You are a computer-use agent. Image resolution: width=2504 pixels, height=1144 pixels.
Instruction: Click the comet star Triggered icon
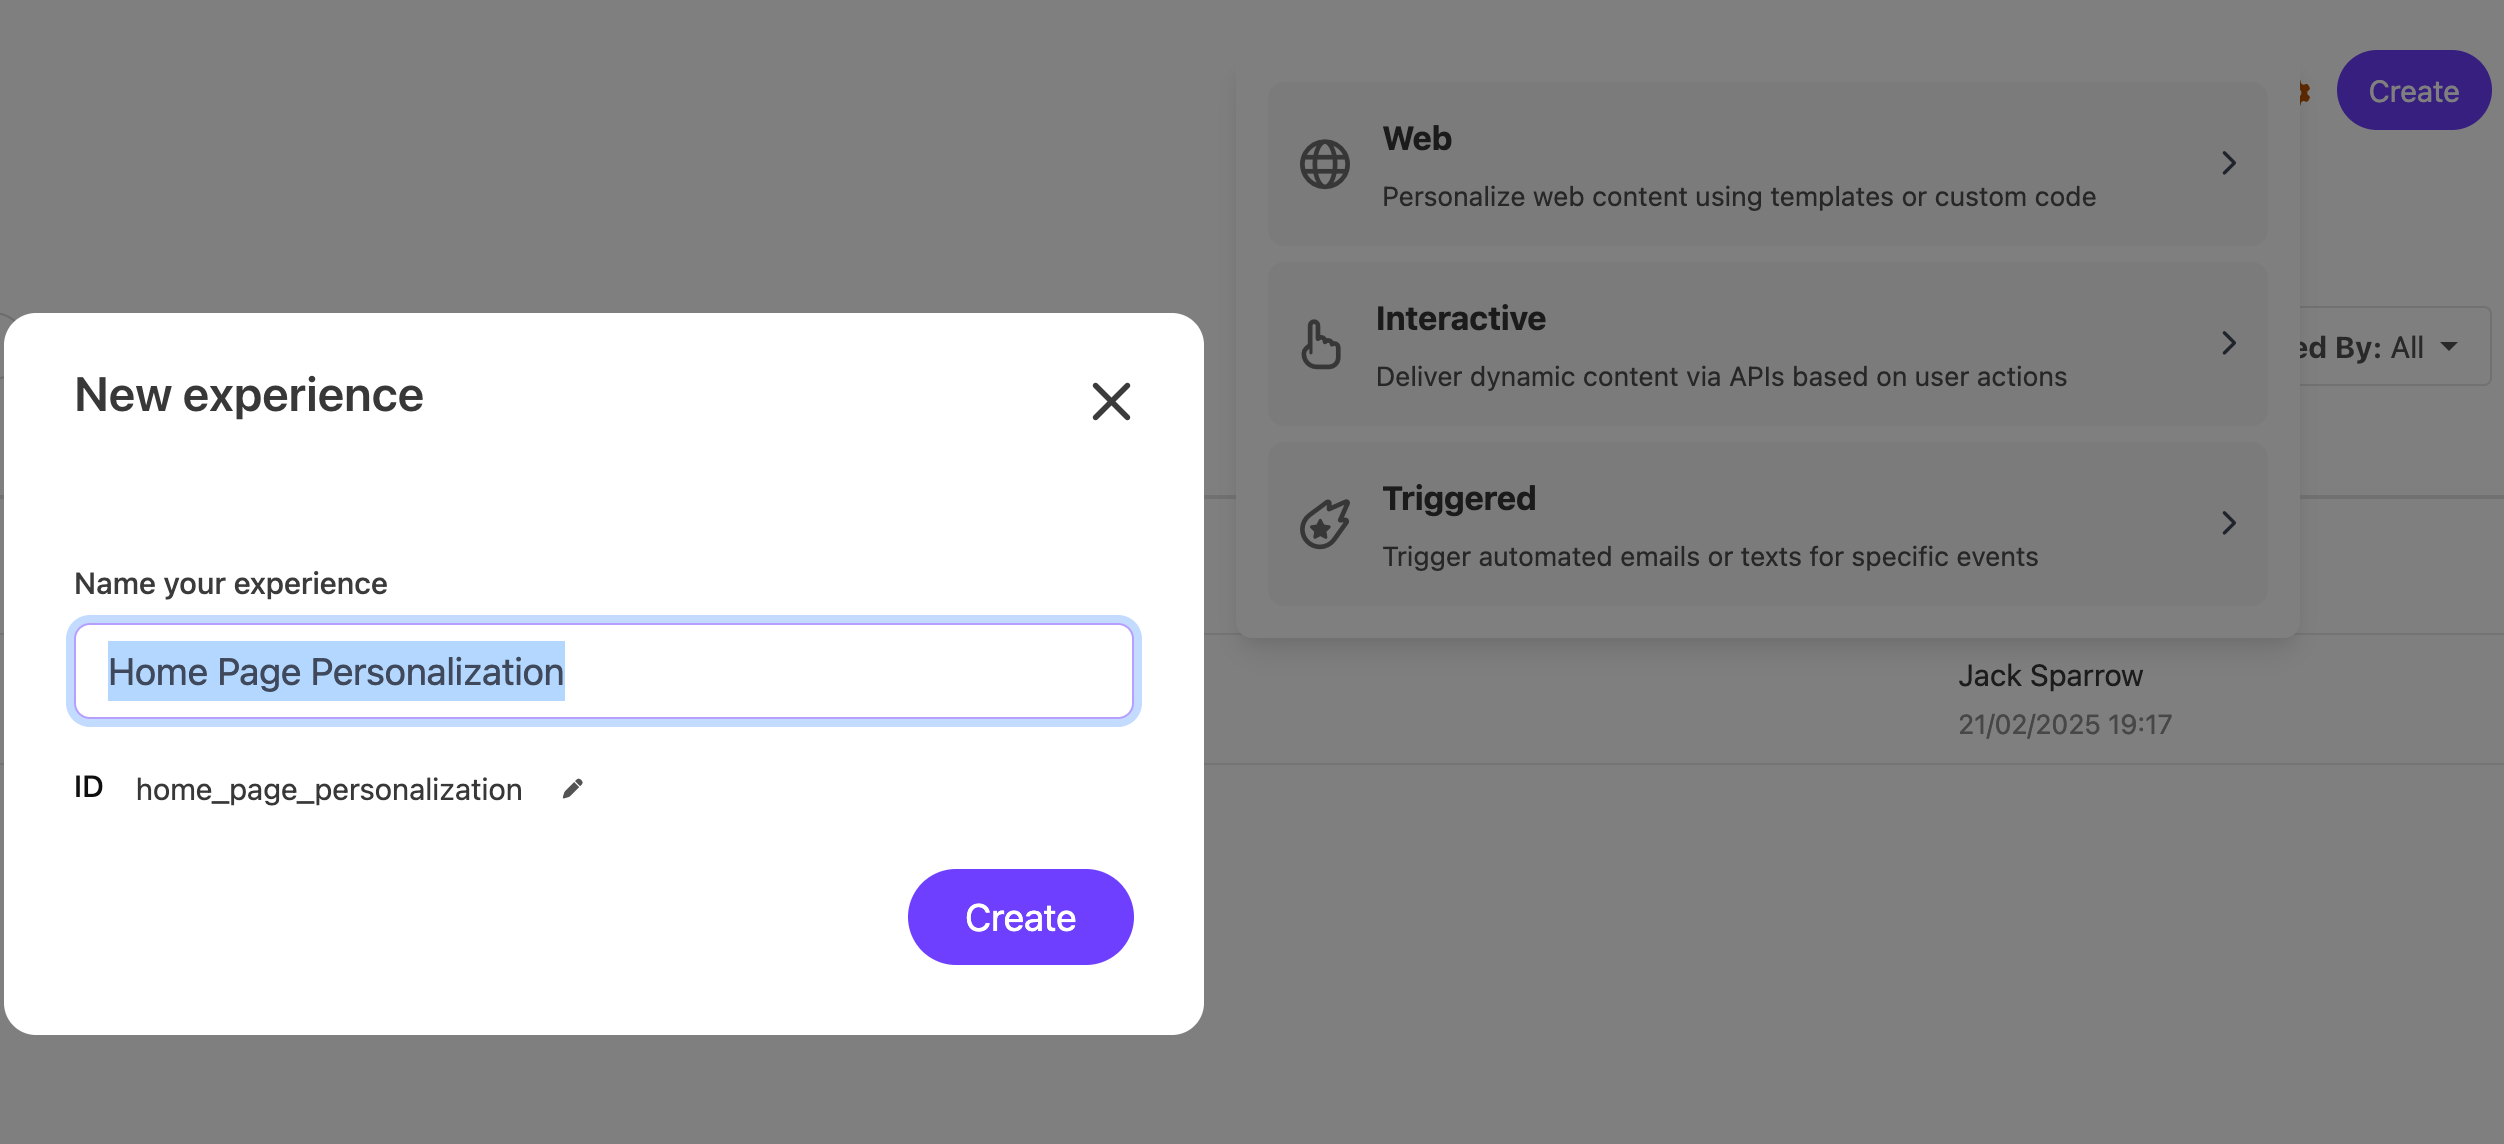[1325, 524]
